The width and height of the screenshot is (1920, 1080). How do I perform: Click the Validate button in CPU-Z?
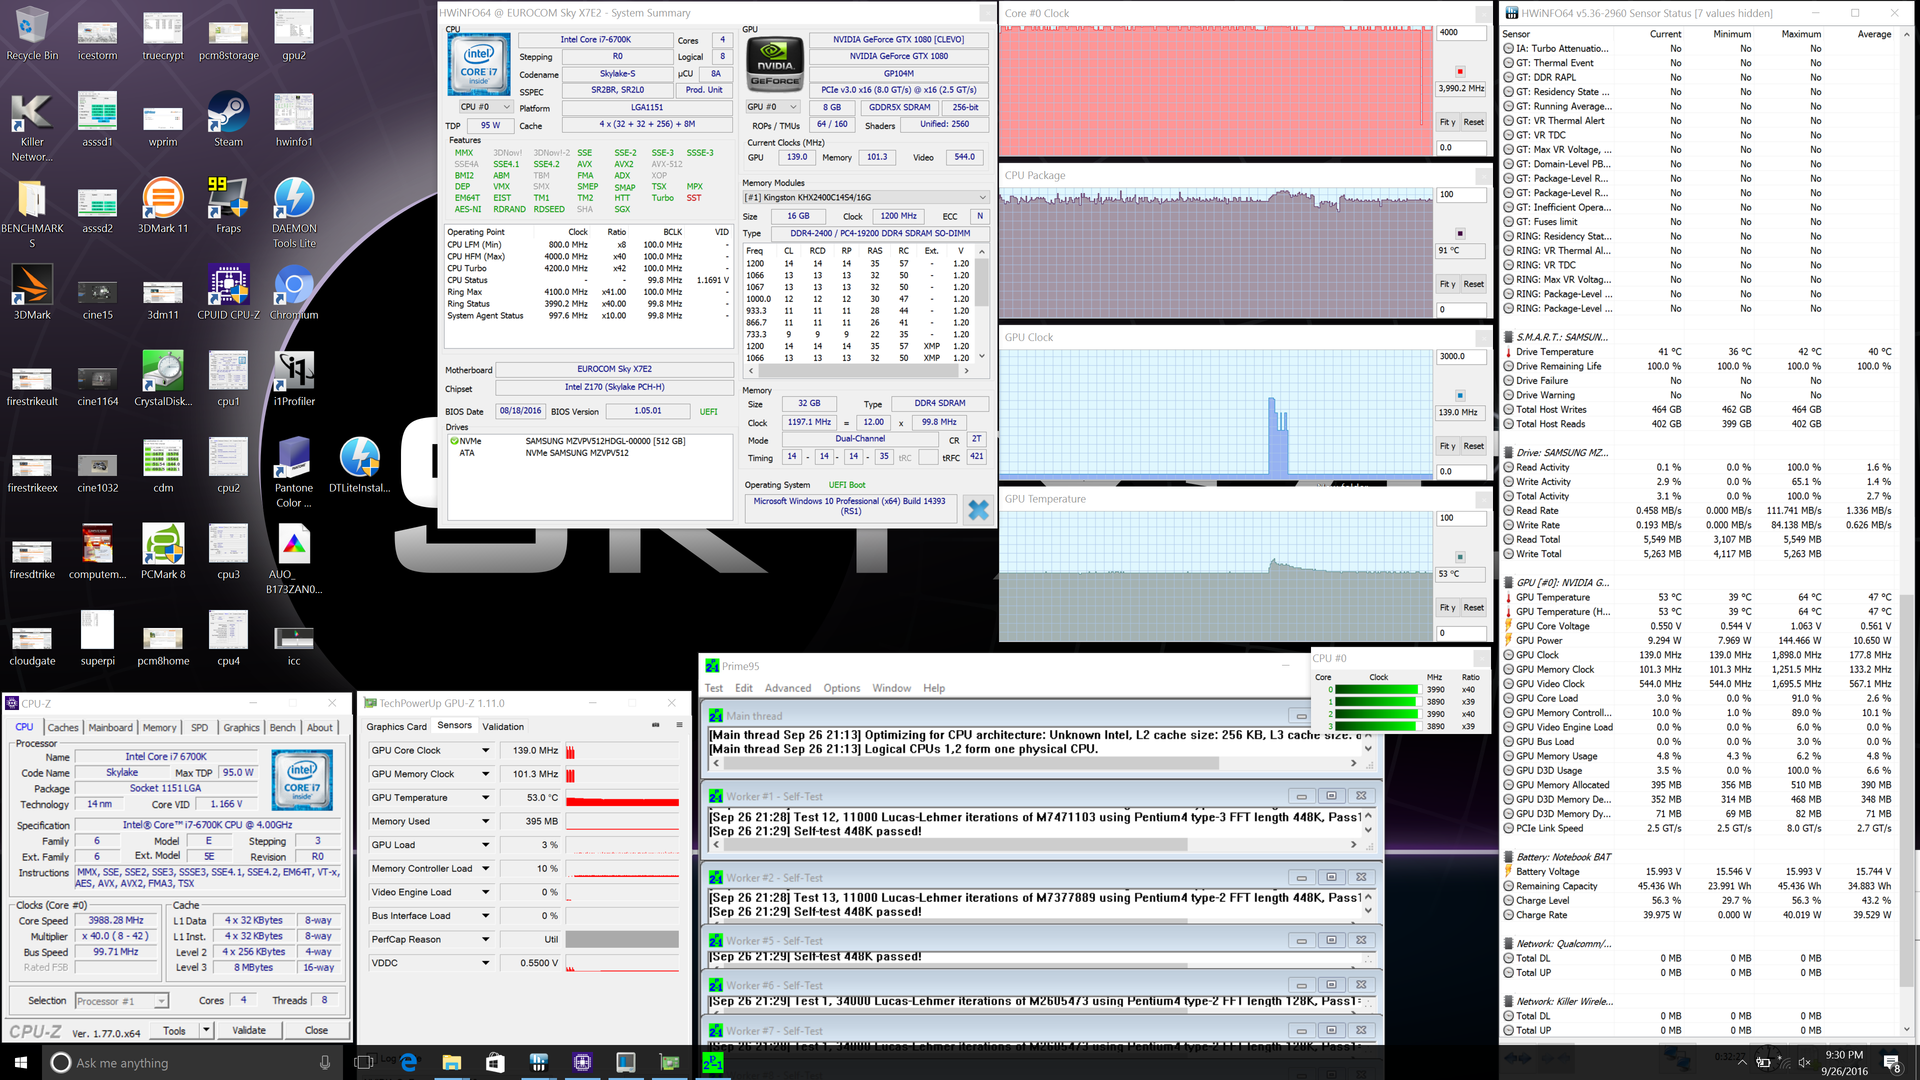click(x=249, y=1030)
